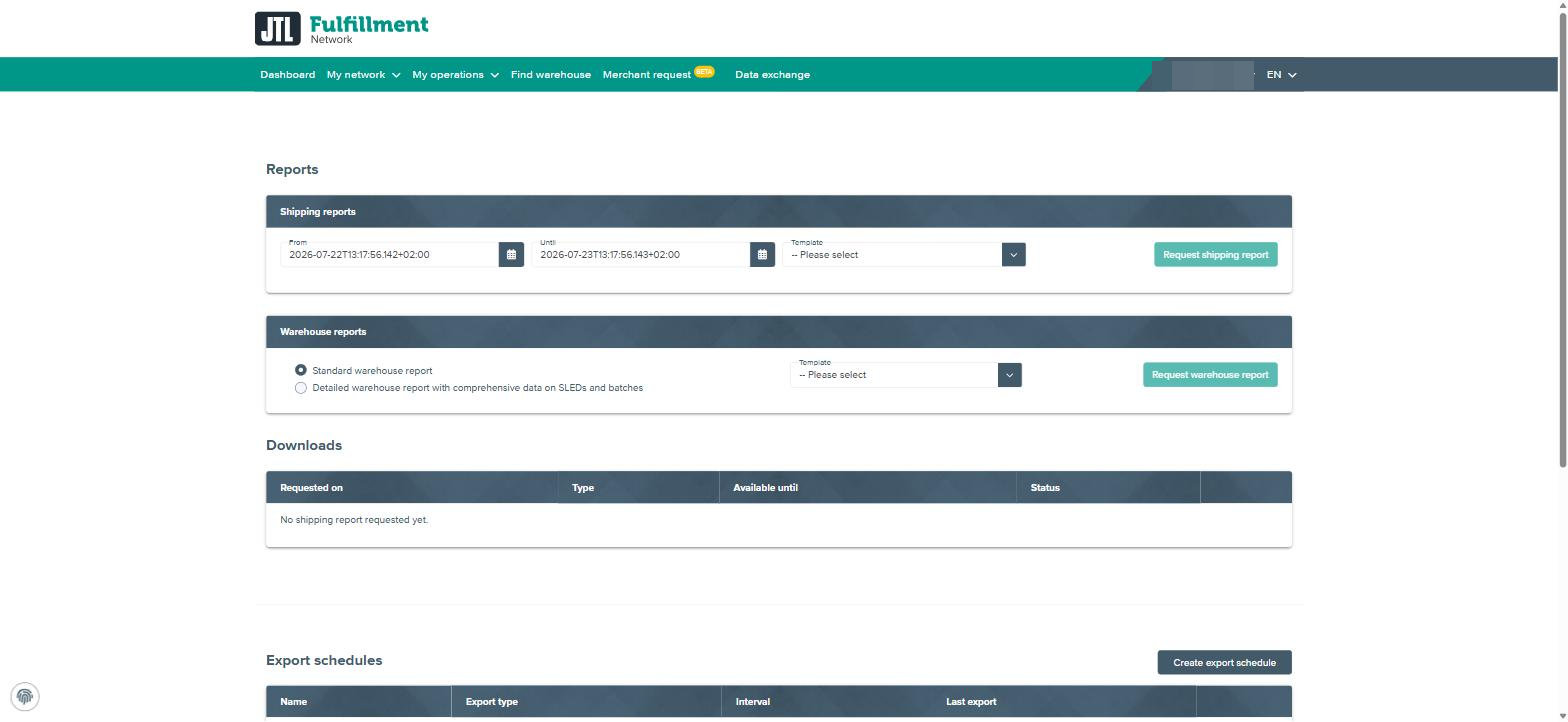Click the Shipping reports panel header
Image resolution: width=1568 pixels, height=722 pixels.
(779, 212)
